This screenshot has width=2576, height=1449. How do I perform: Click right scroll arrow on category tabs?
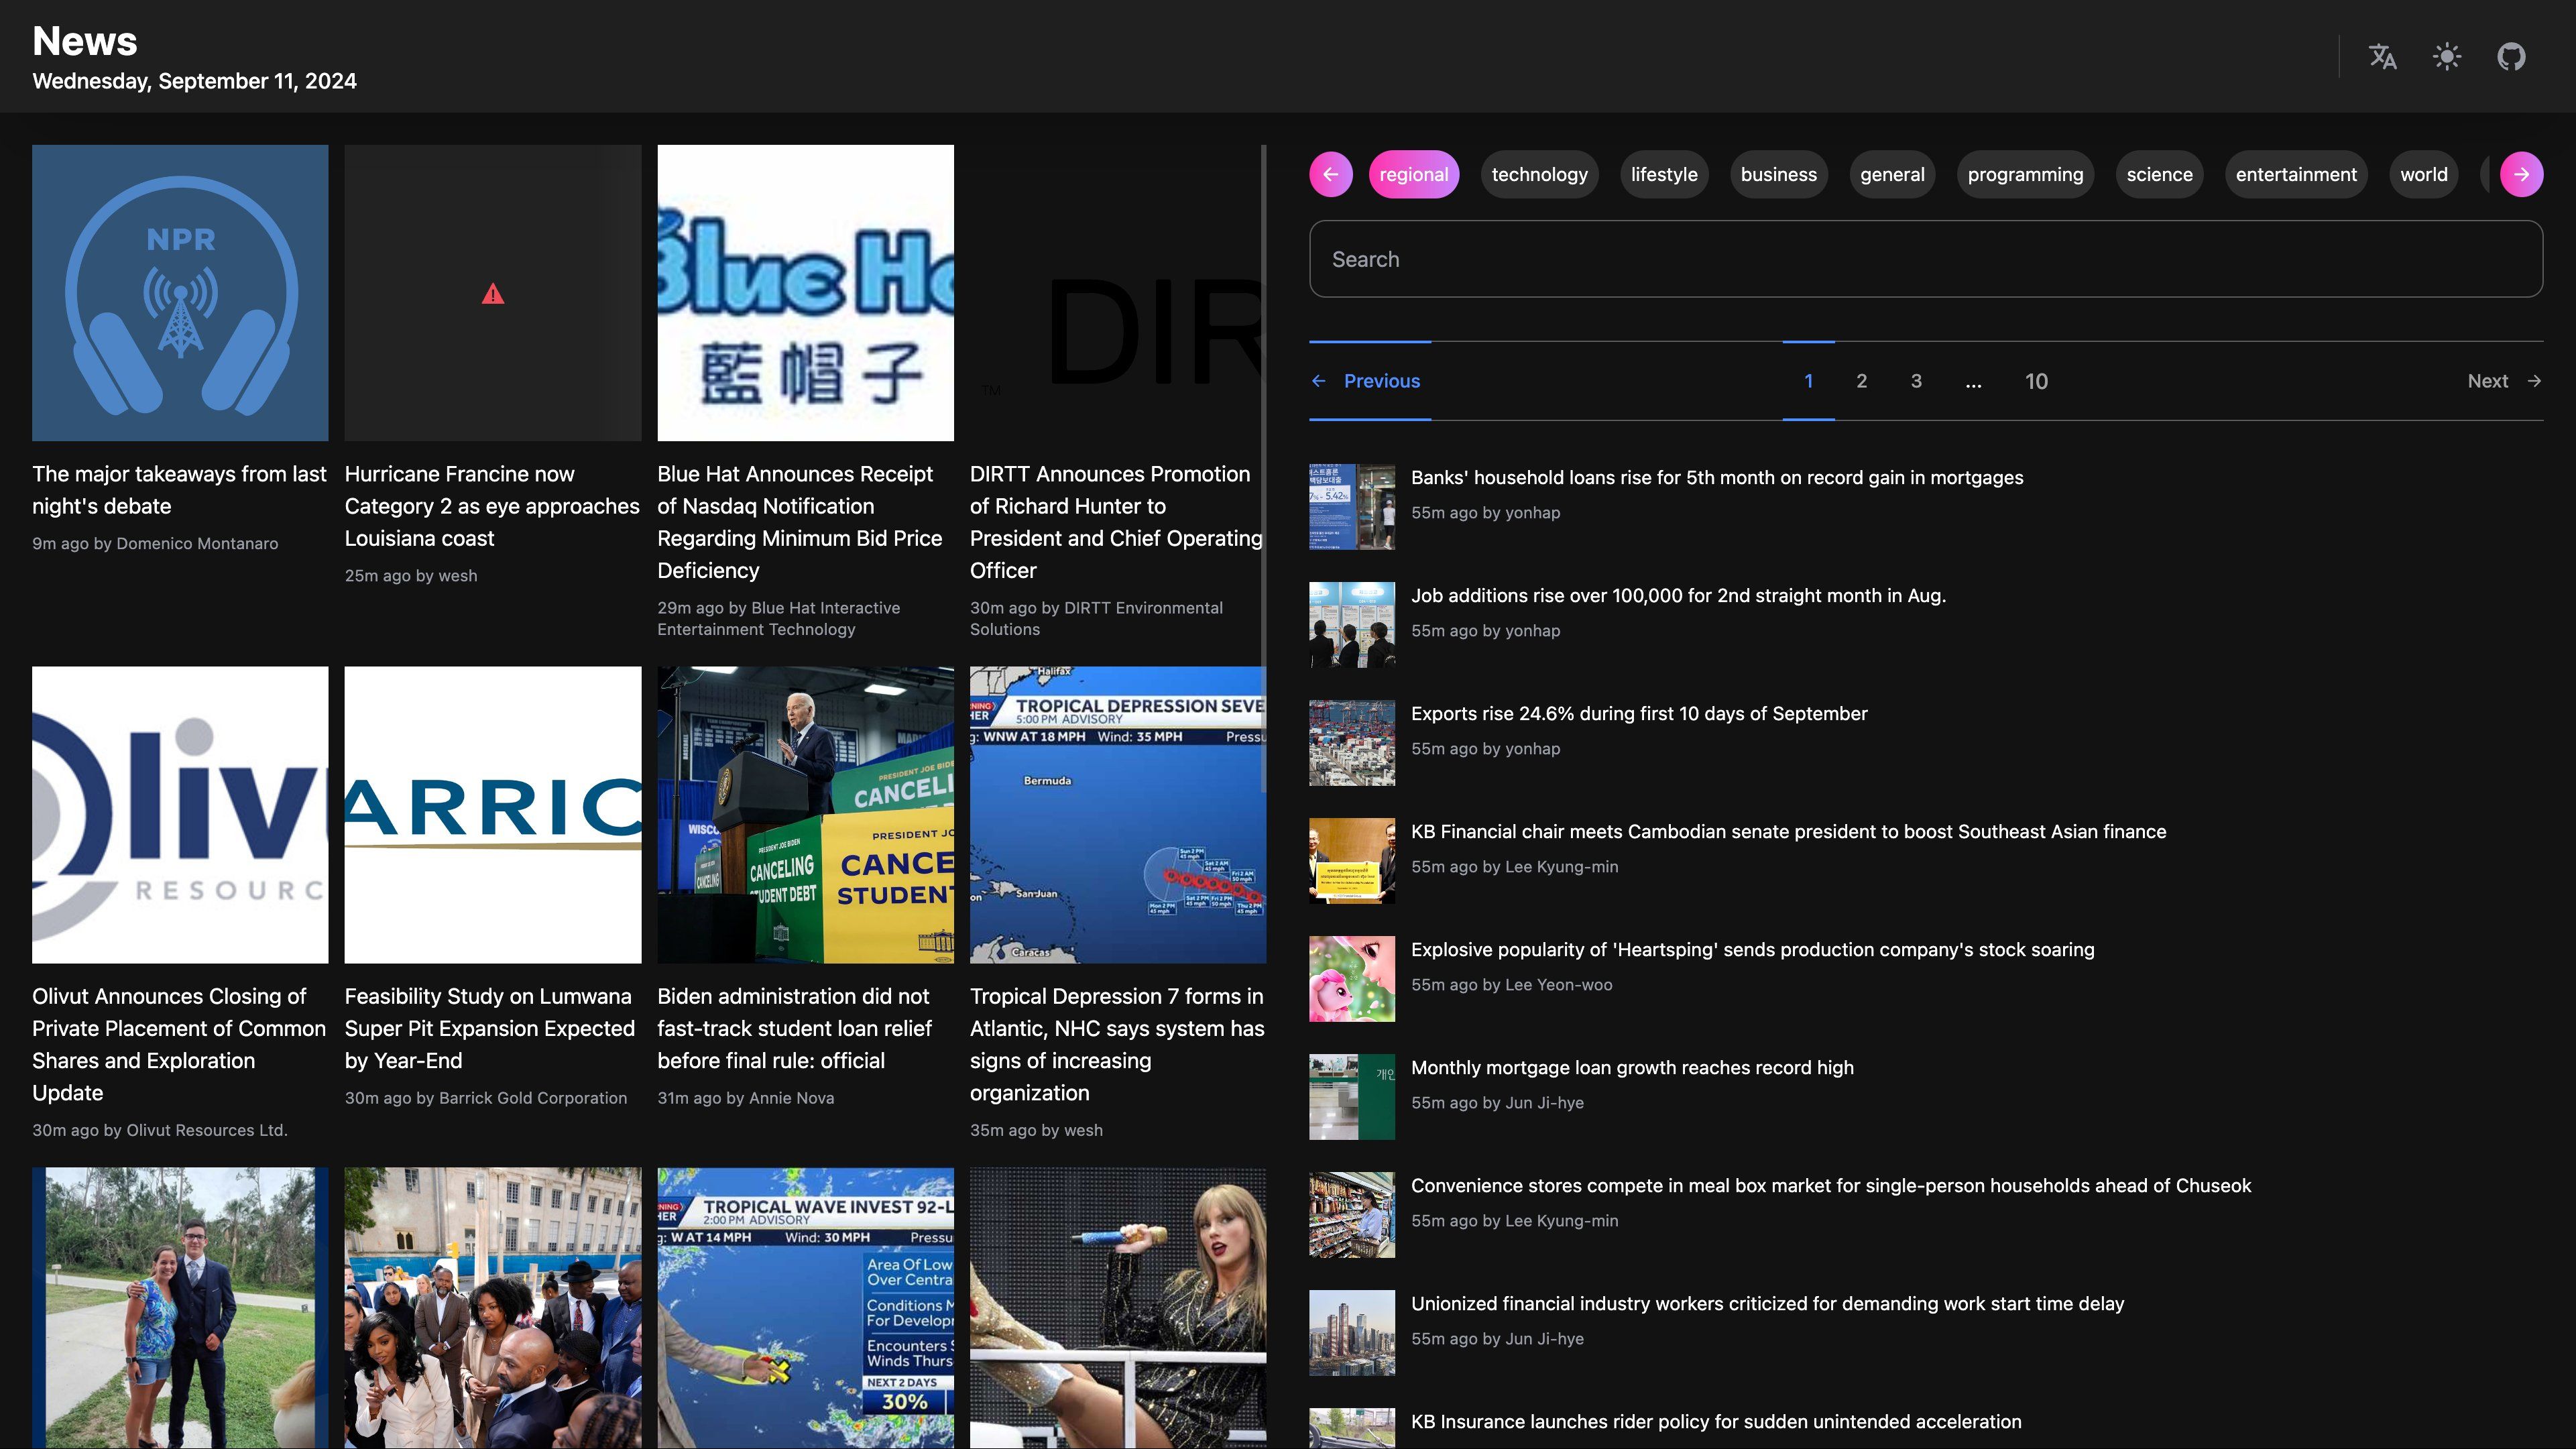[x=2521, y=174]
